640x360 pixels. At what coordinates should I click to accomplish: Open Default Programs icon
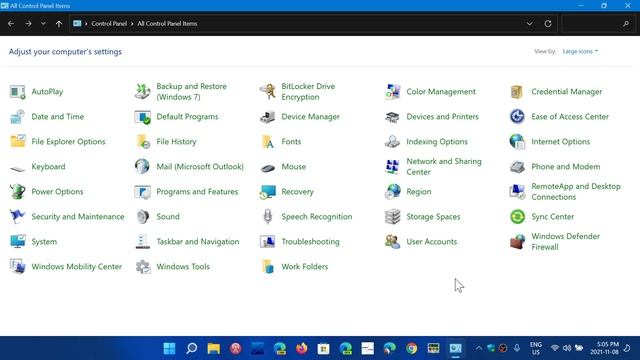[142, 117]
